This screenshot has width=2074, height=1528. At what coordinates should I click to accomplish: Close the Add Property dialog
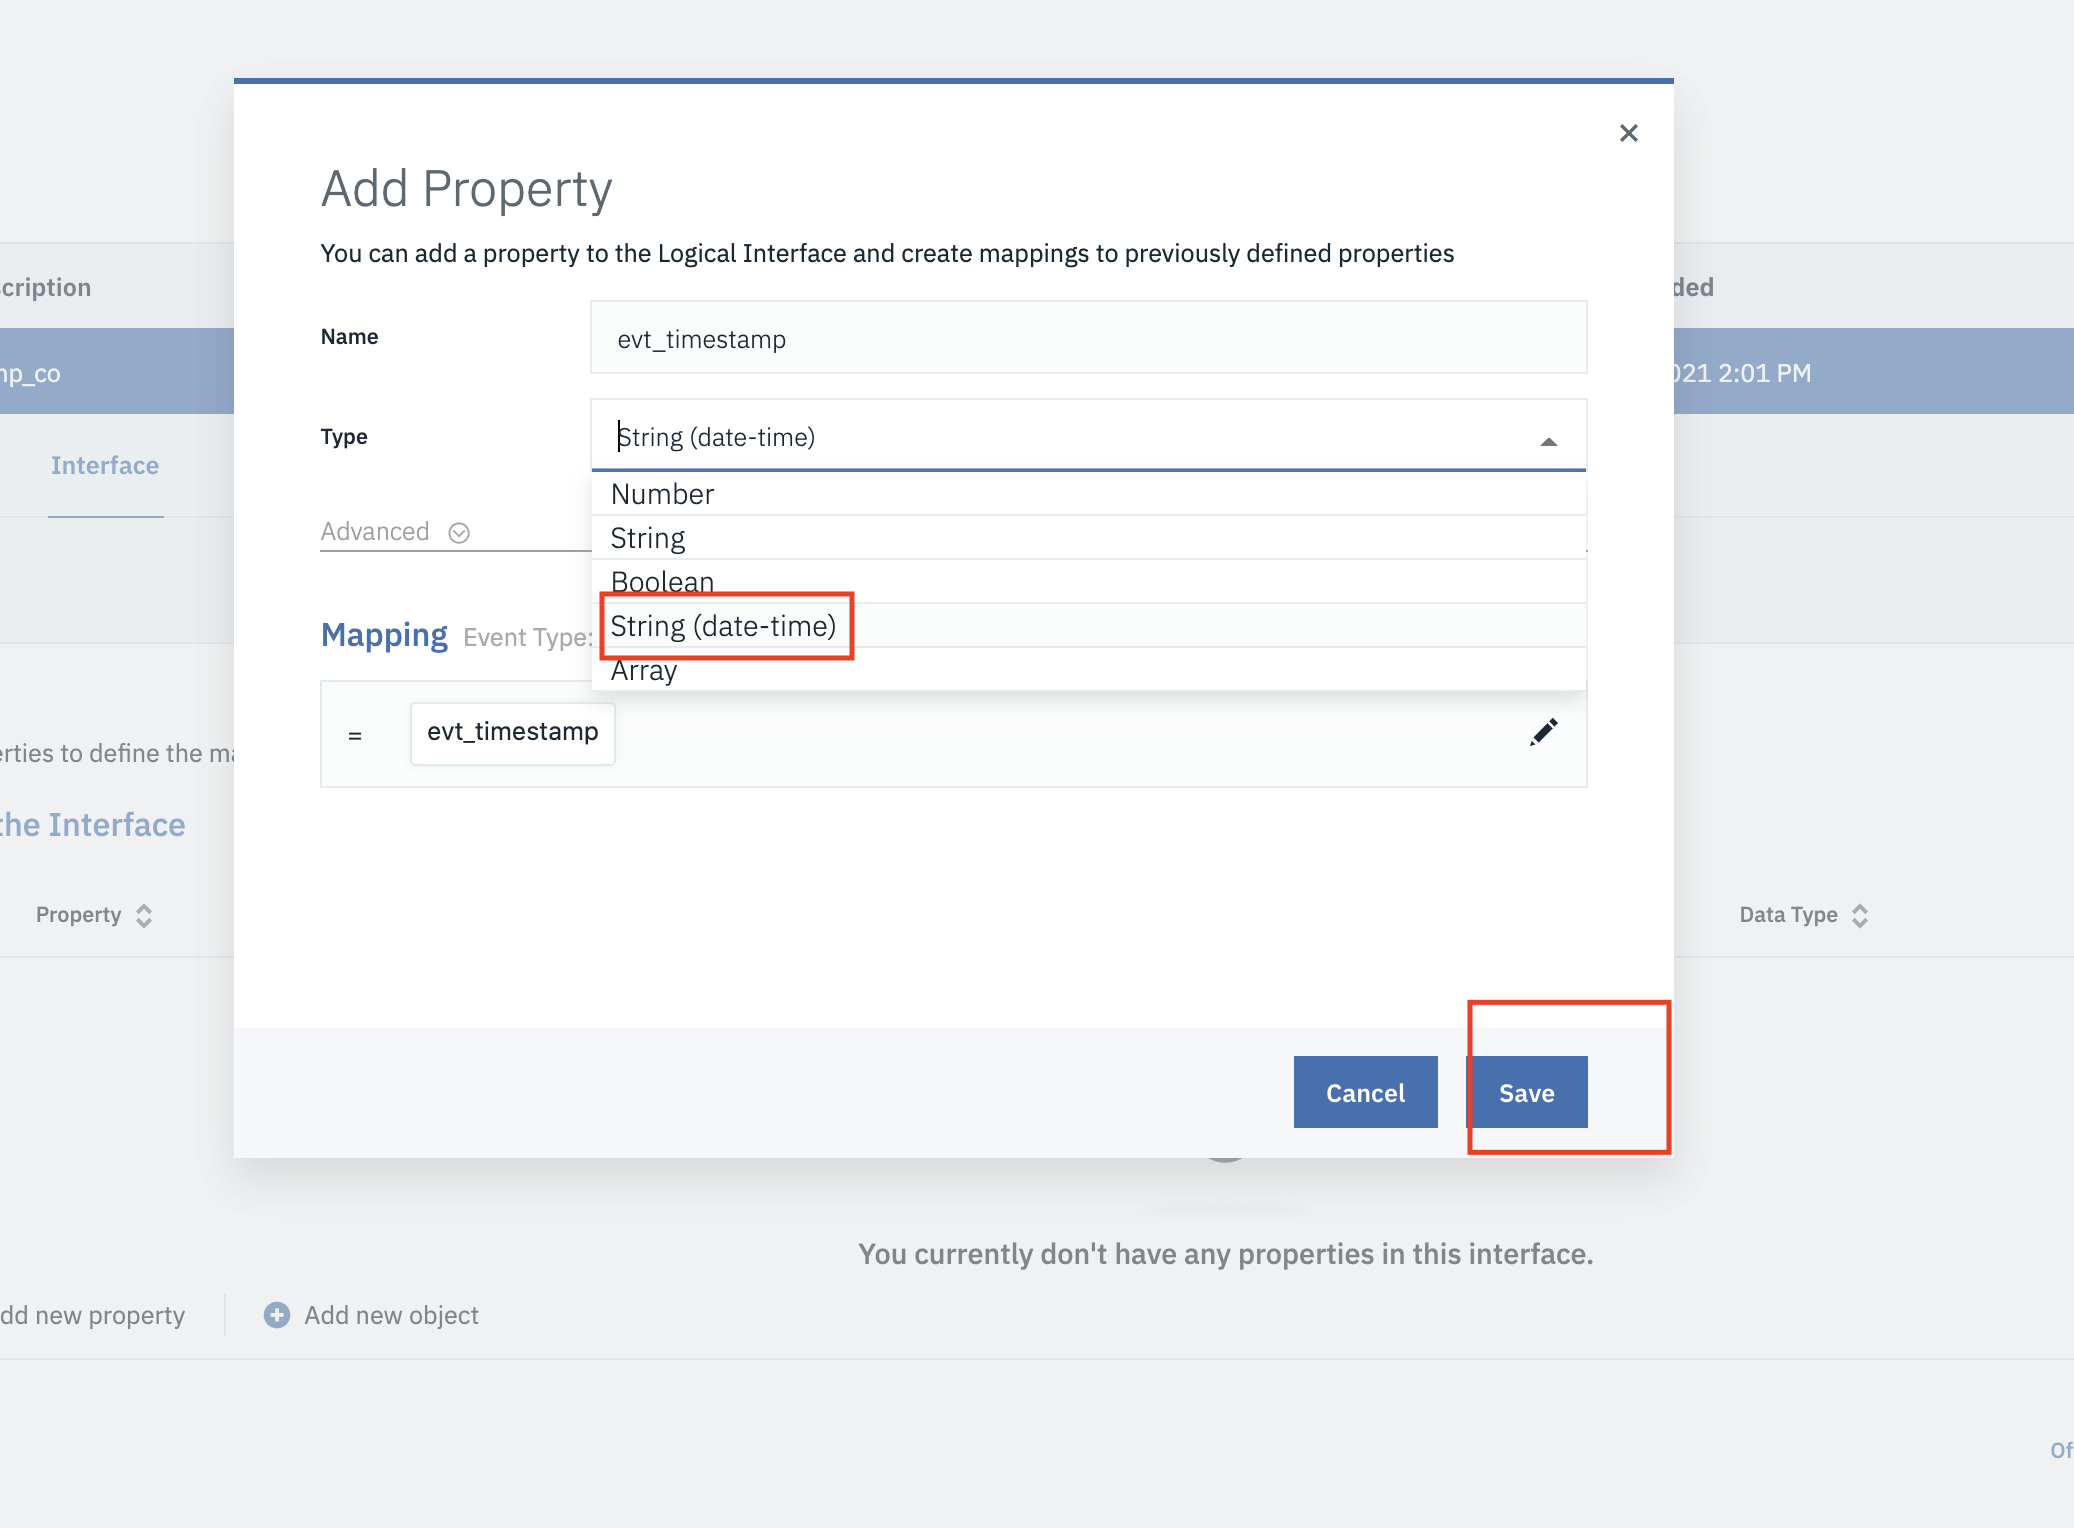tap(1628, 133)
